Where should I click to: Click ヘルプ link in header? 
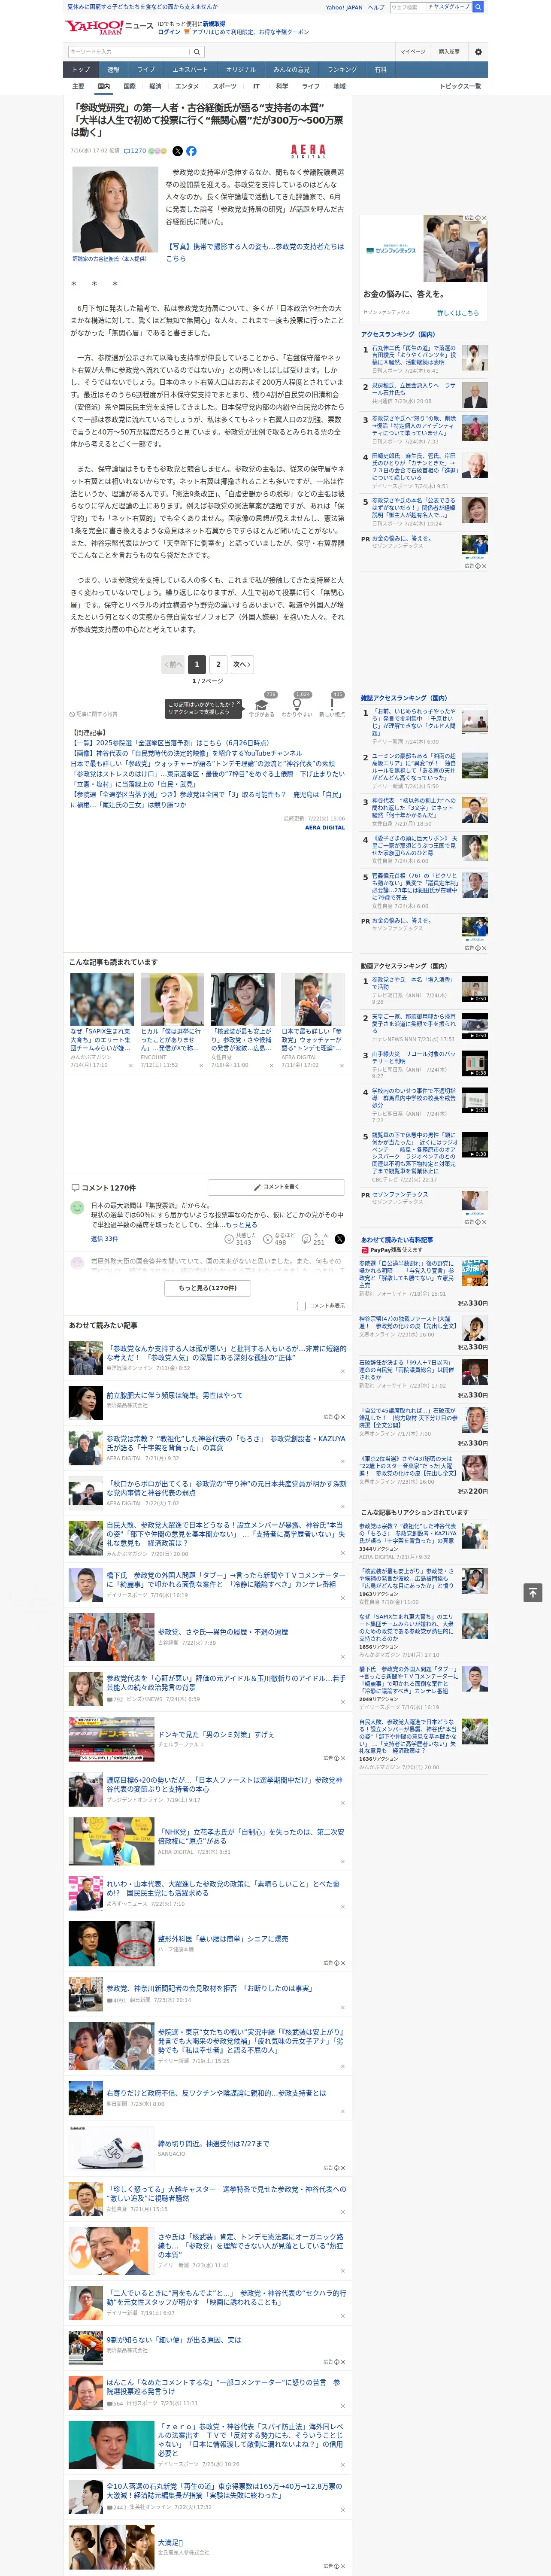tap(376, 7)
